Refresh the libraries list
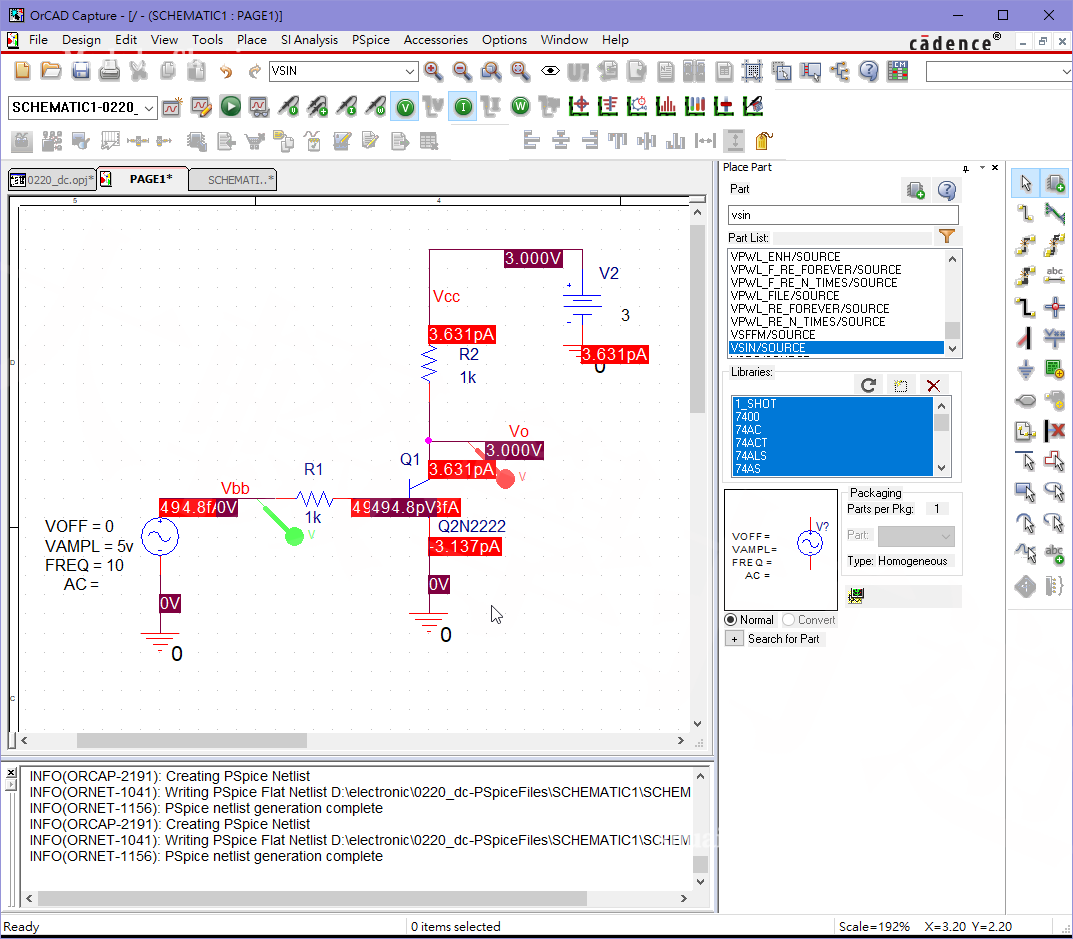The image size is (1073, 939). [868, 385]
